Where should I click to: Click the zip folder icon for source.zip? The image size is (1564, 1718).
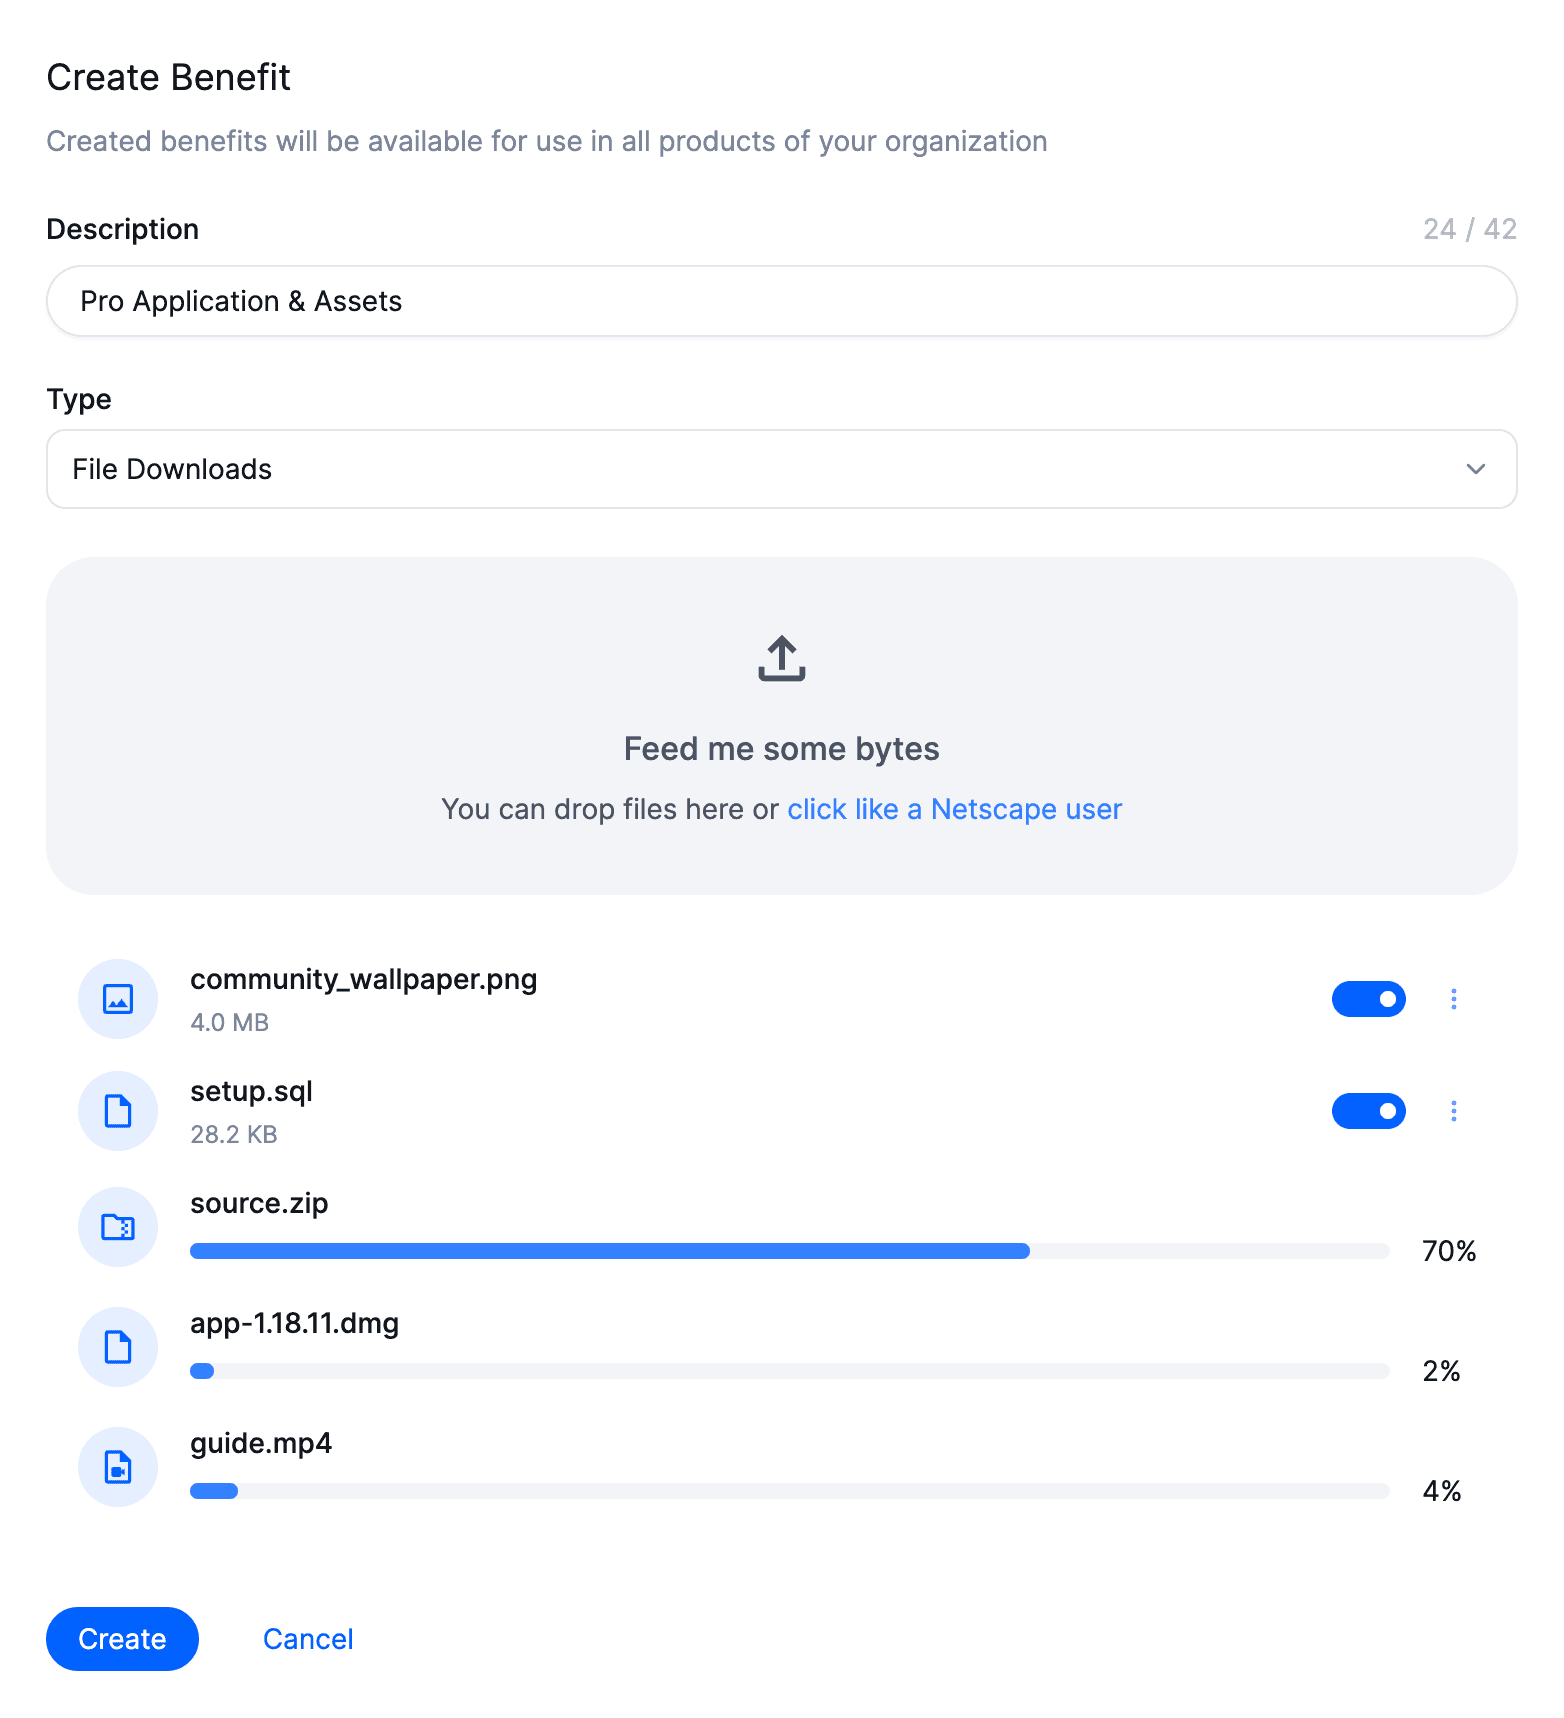click(x=118, y=1227)
